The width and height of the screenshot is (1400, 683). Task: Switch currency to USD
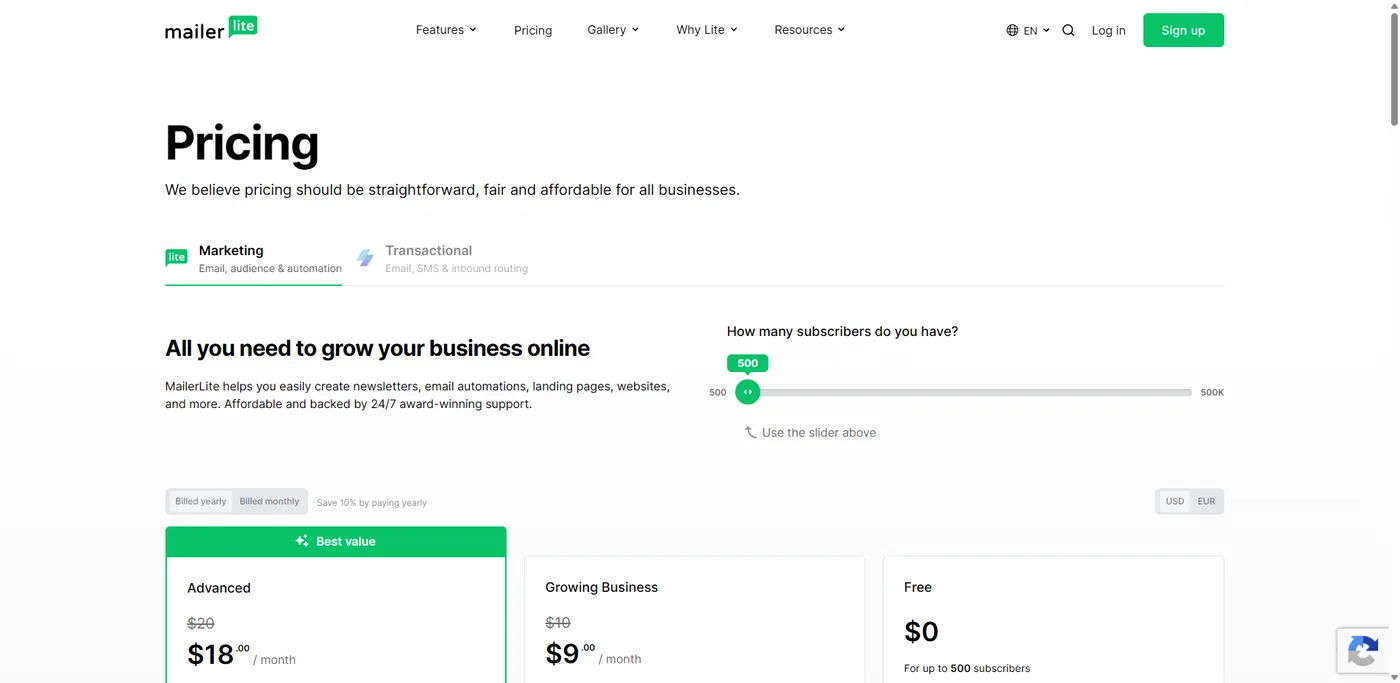(1175, 501)
